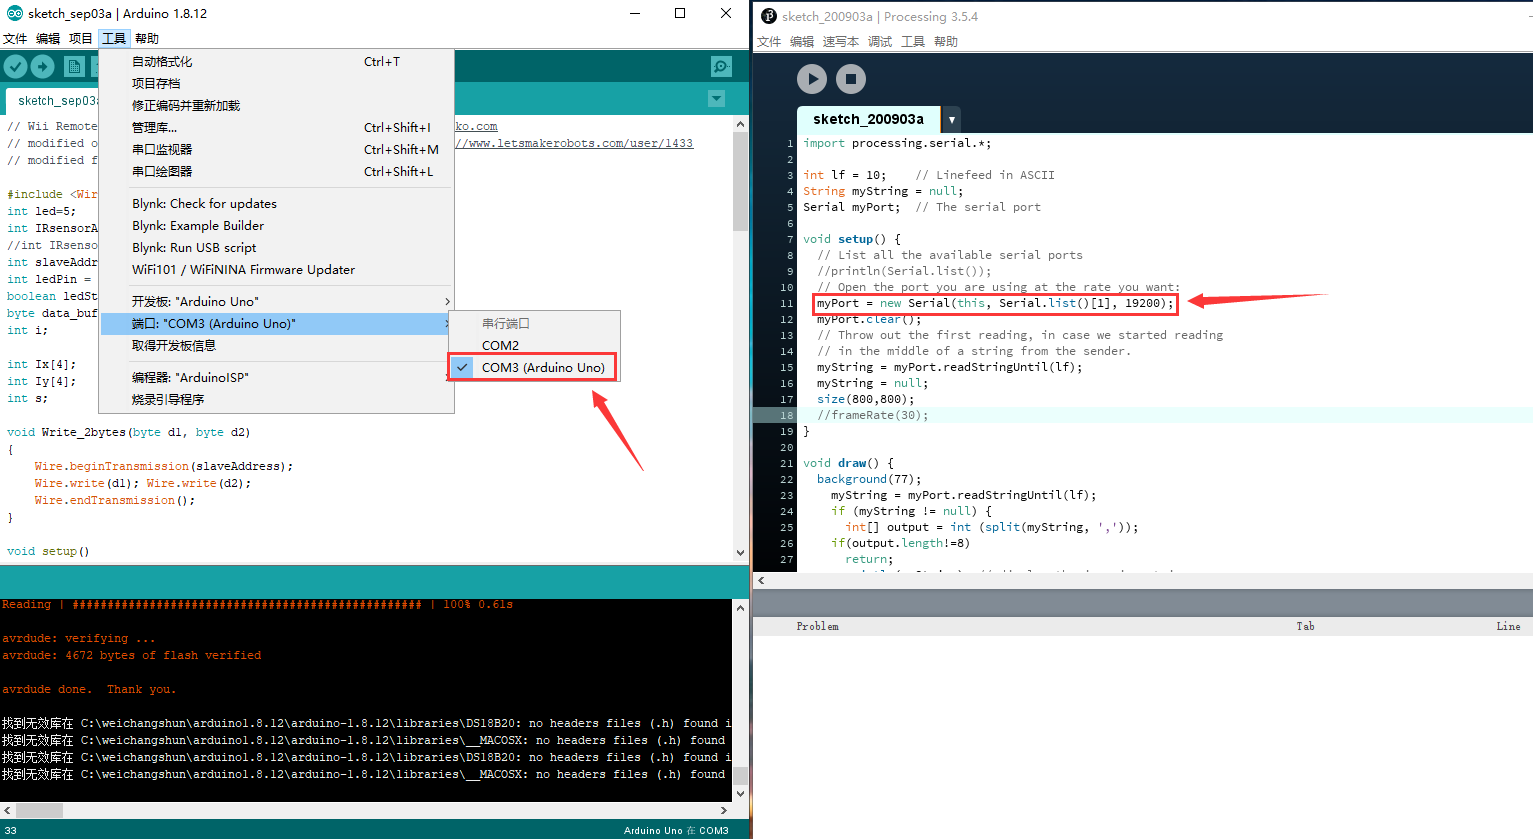
Task: Open the Processing 速写本 menu
Action: pos(841,42)
